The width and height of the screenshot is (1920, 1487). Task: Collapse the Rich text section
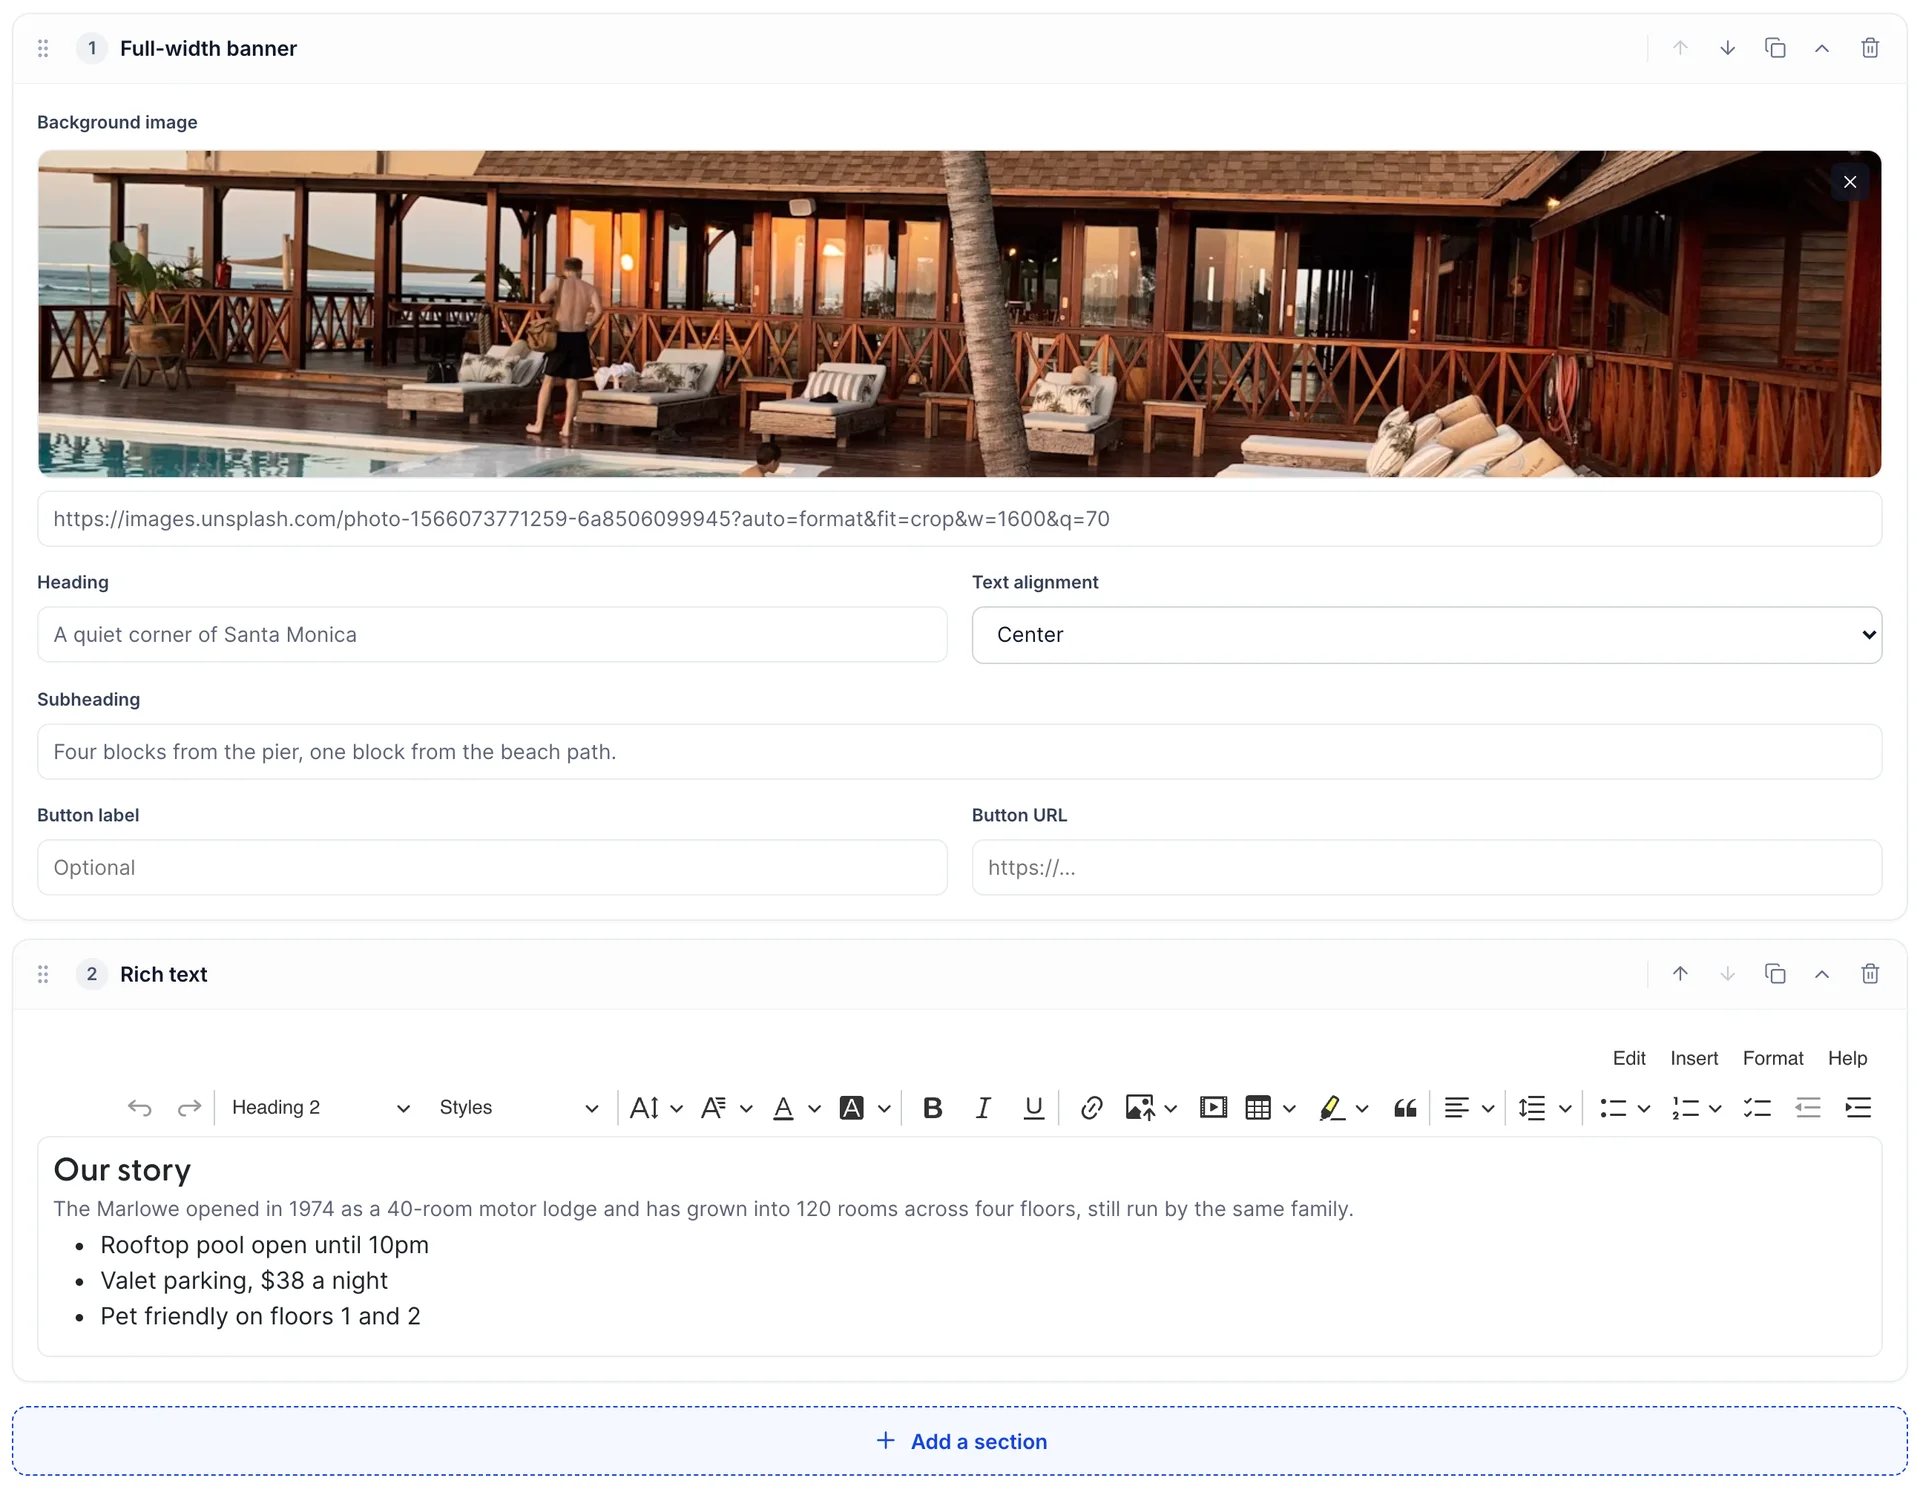click(x=1822, y=974)
